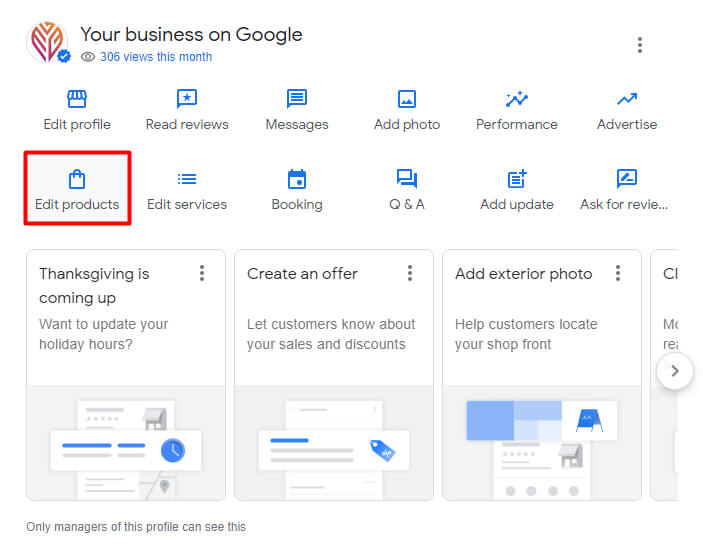
Task: Click 'Your business on Google' heading
Action: pyautogui.click(x=191, y=35)
